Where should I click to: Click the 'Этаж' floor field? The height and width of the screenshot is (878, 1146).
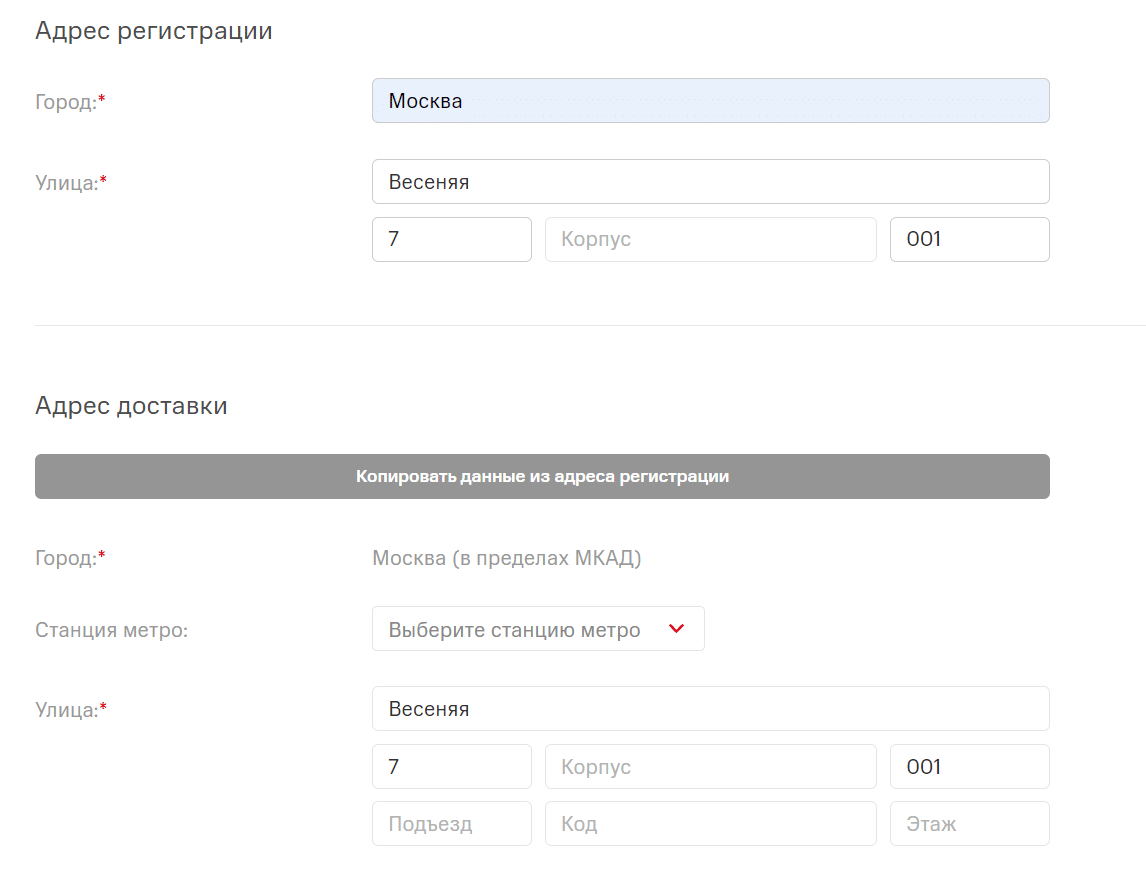[969, 824]
